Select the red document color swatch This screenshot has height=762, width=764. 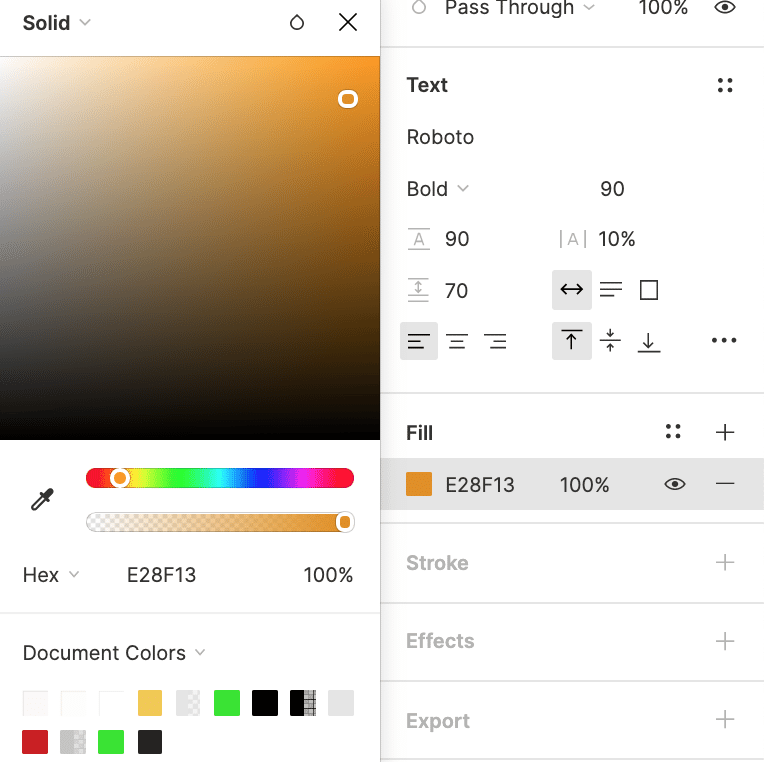(x=35, y=742)
